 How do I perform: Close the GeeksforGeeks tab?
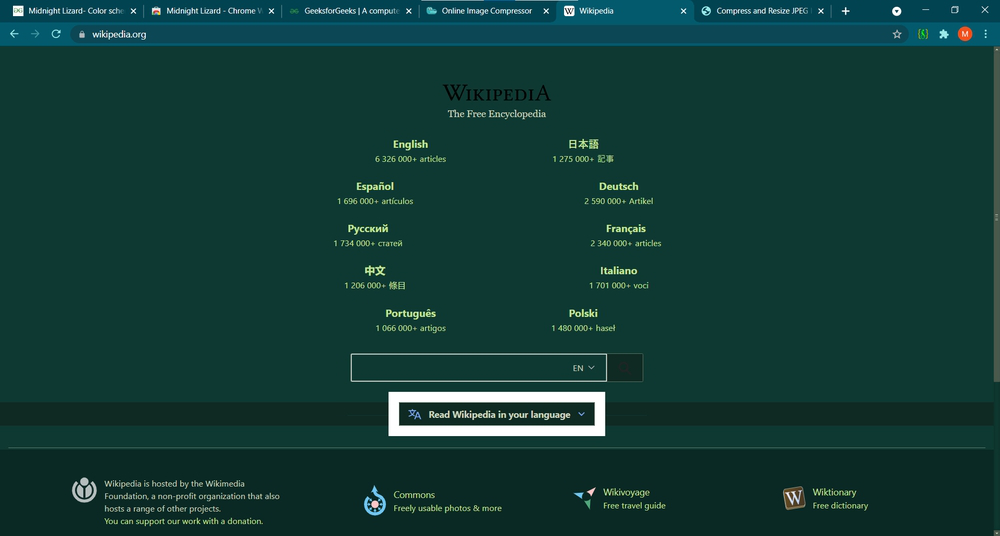408,11
